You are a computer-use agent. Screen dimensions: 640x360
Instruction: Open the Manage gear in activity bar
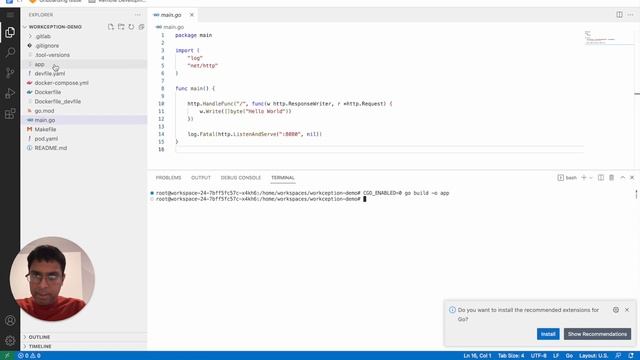(x=10, y=340)
